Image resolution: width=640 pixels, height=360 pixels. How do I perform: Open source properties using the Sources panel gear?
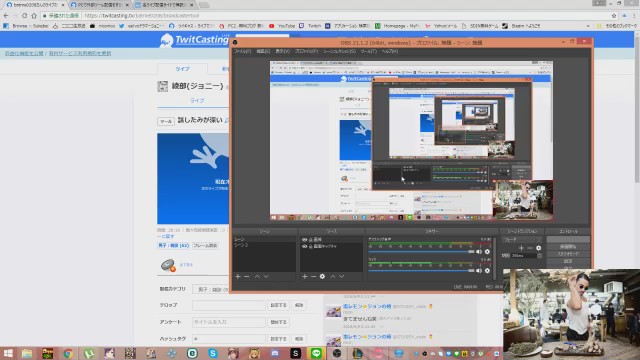(322, 277)
